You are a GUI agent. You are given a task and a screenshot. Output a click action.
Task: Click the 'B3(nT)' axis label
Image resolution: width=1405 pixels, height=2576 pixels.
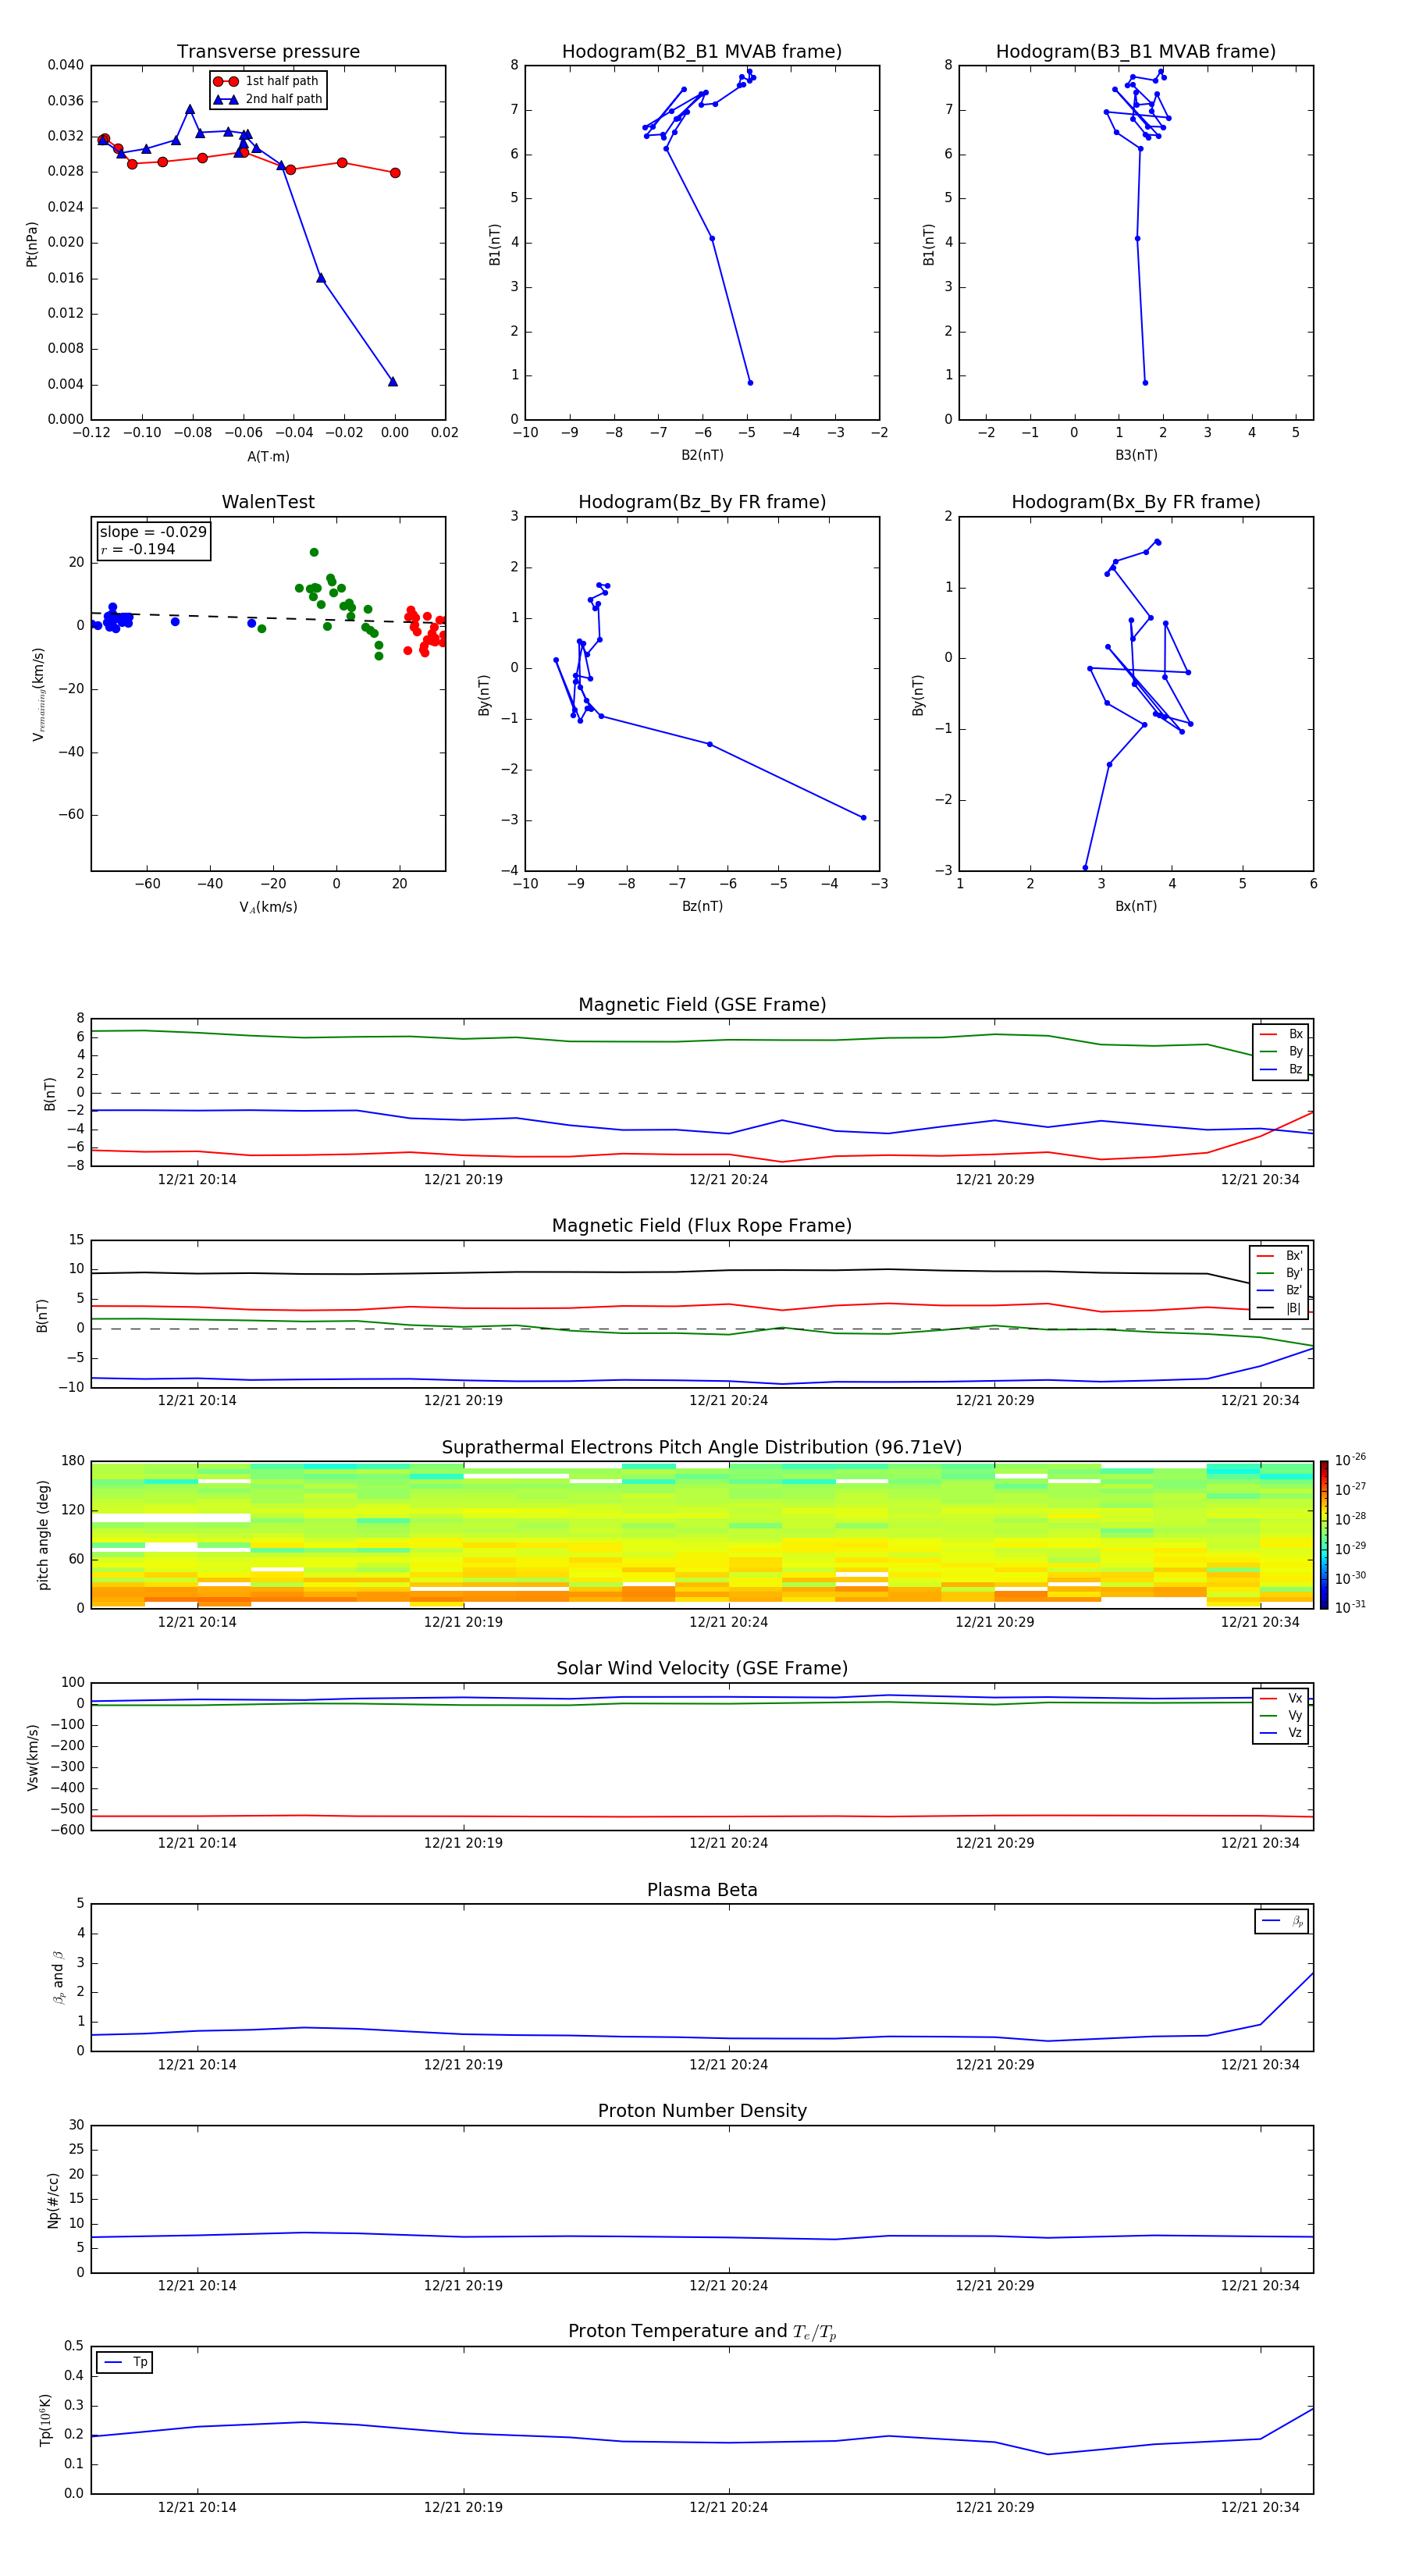tap(1136, 455)
